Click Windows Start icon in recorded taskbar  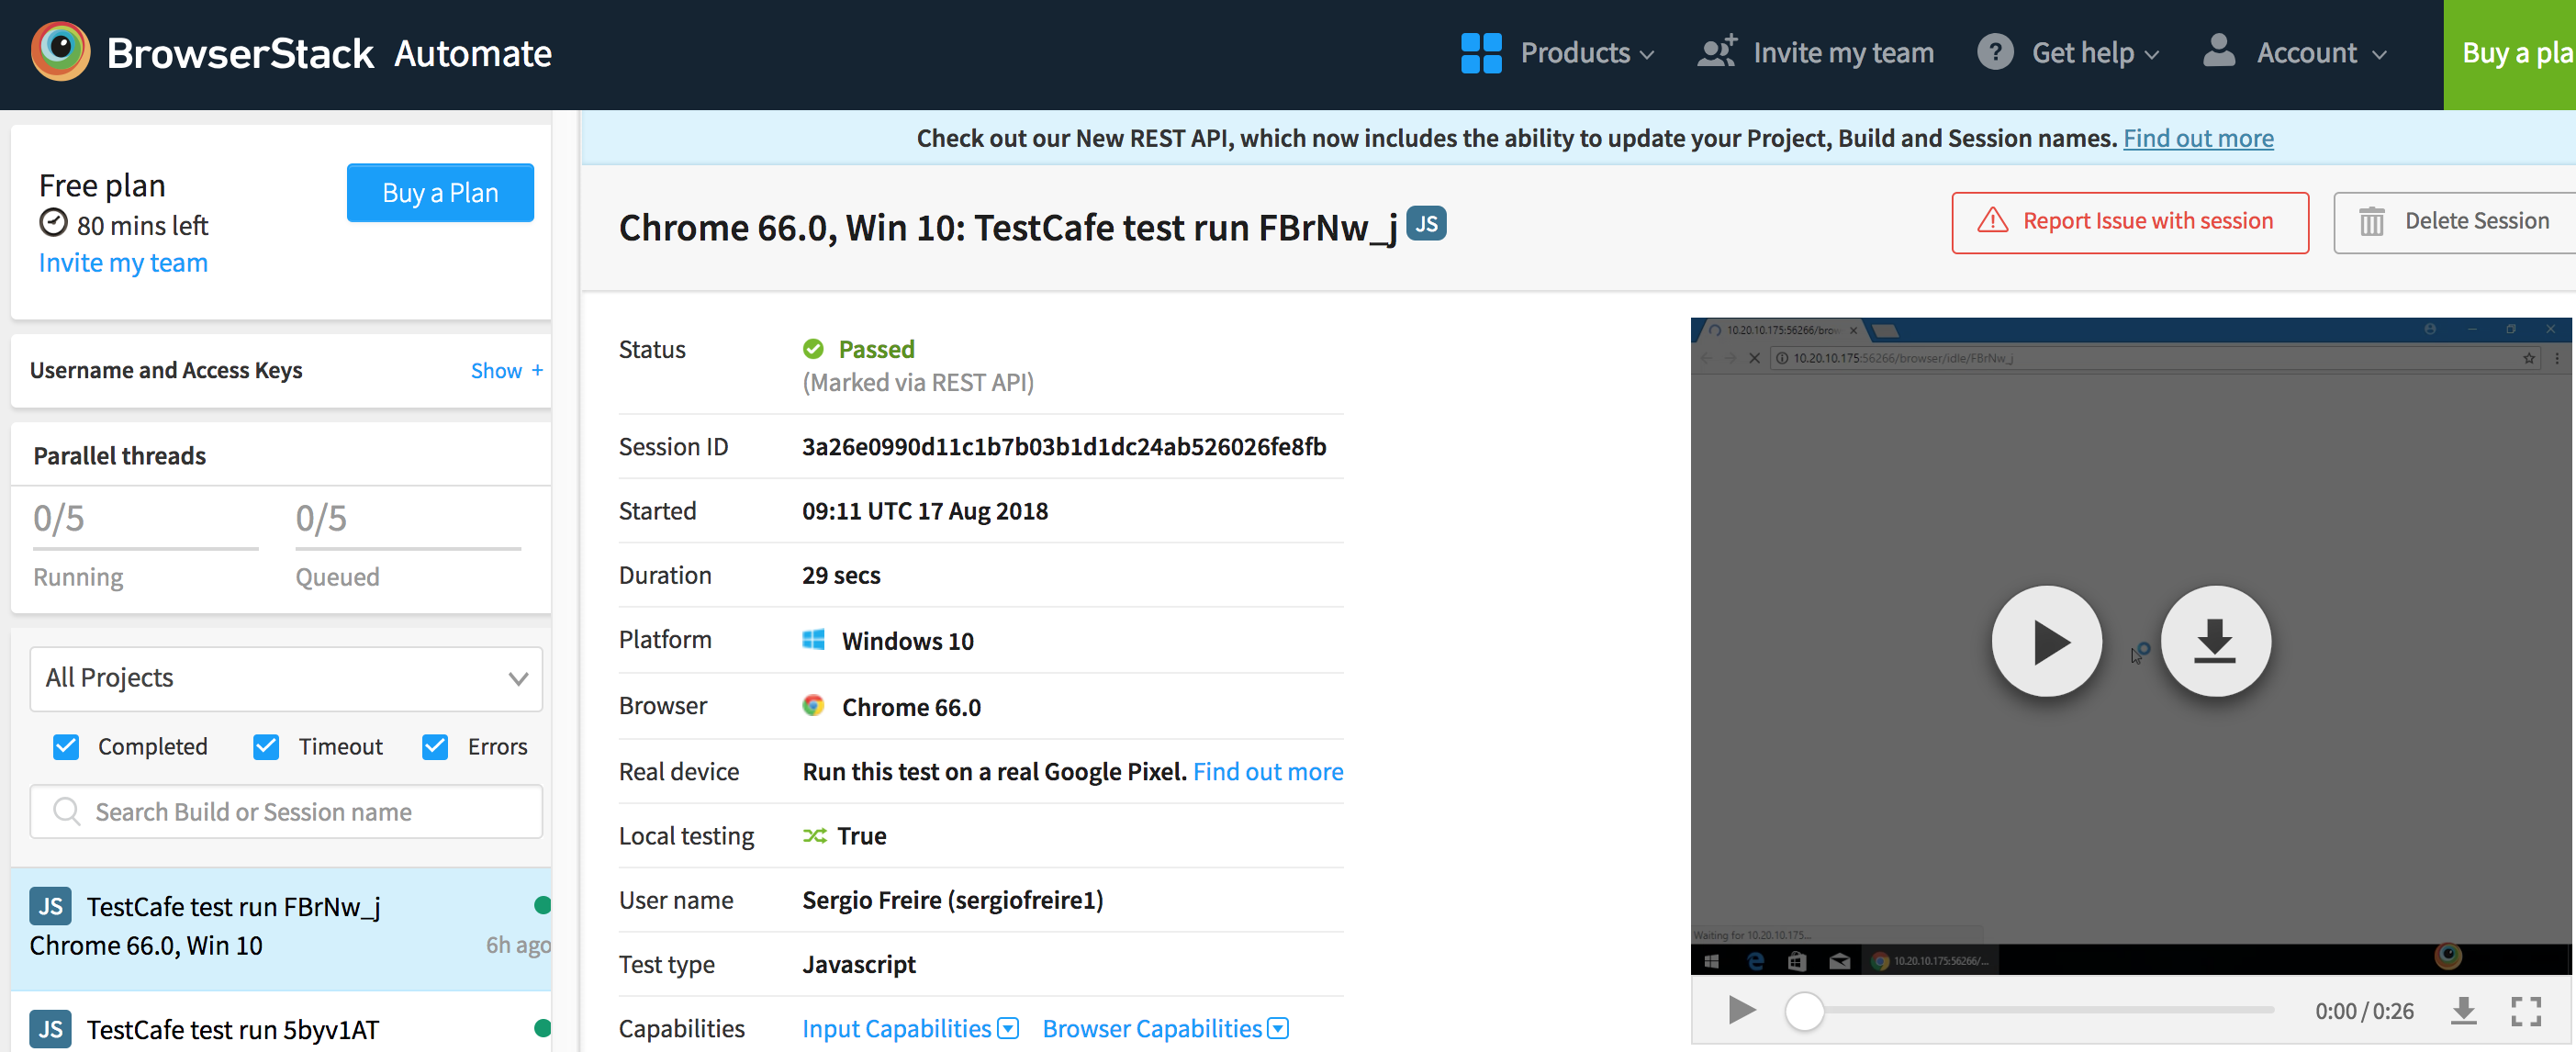pyautogui.click(x=1711, y=961)
